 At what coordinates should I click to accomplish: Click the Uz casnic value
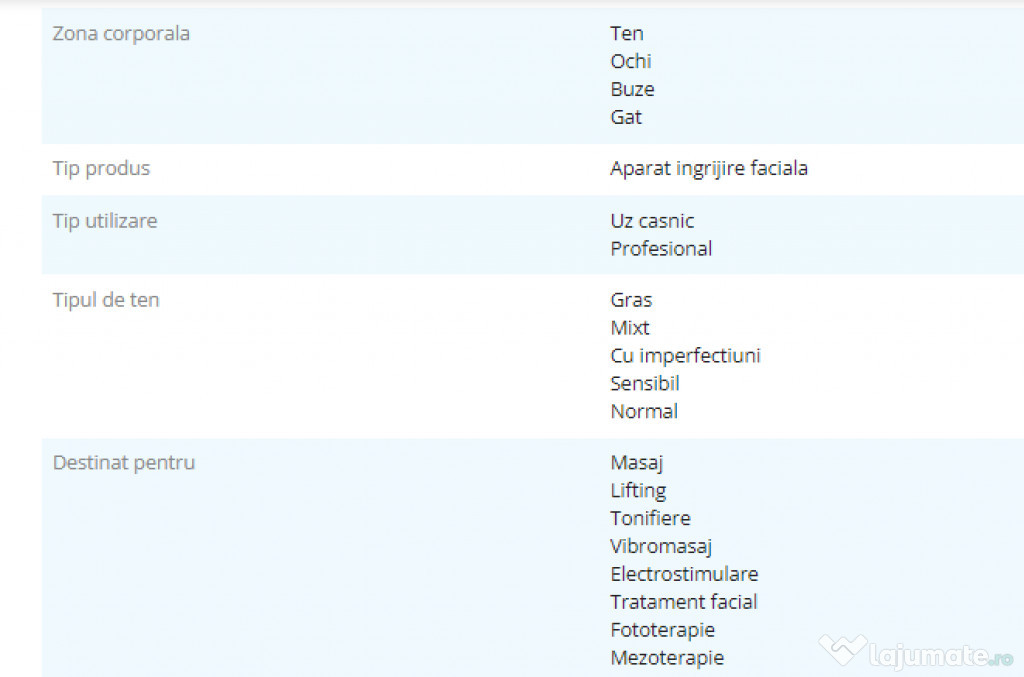[x=652, y=221]
